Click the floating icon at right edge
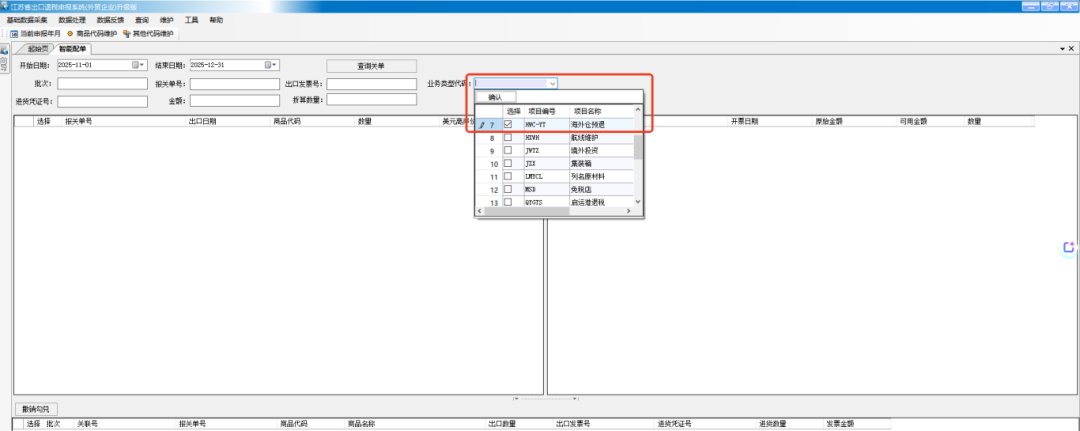This screenshot has width=1080, height=431. pos(1068,247)
